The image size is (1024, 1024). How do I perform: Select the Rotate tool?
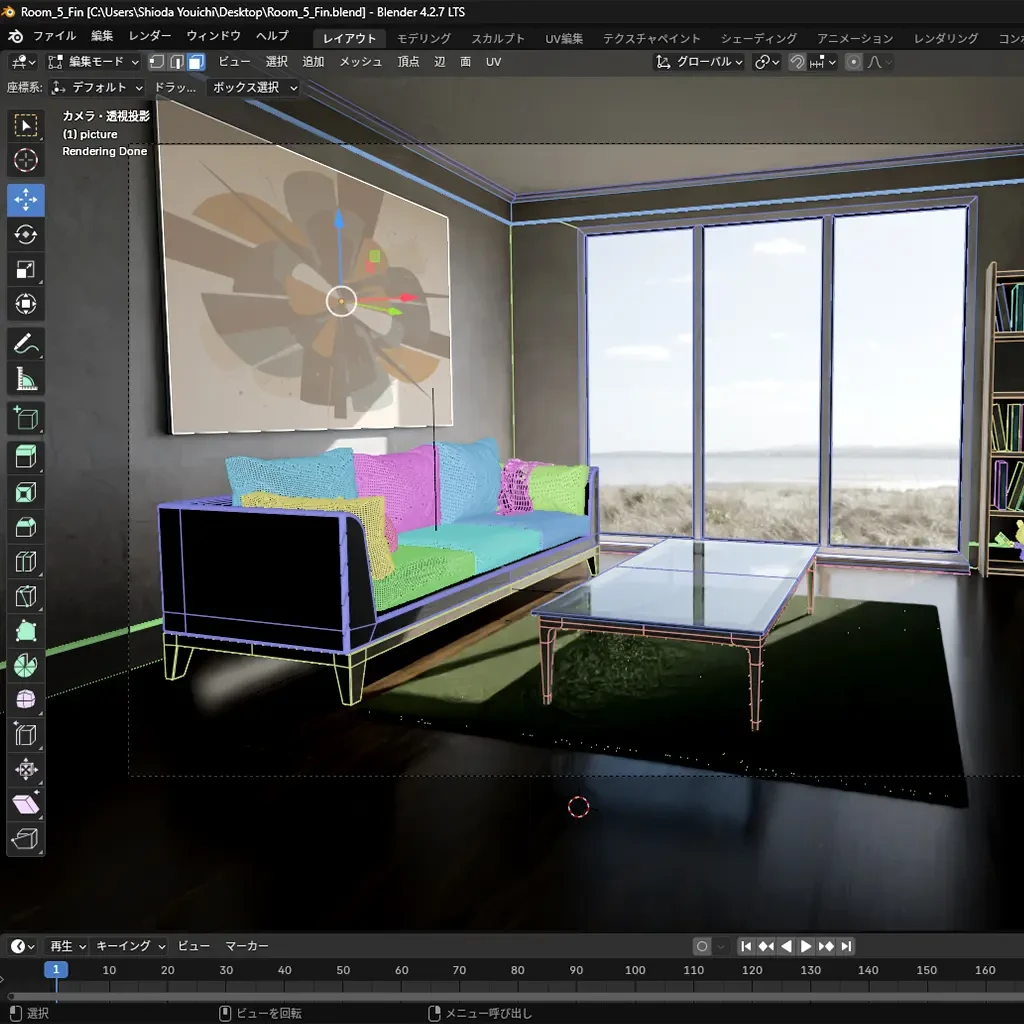26,235
